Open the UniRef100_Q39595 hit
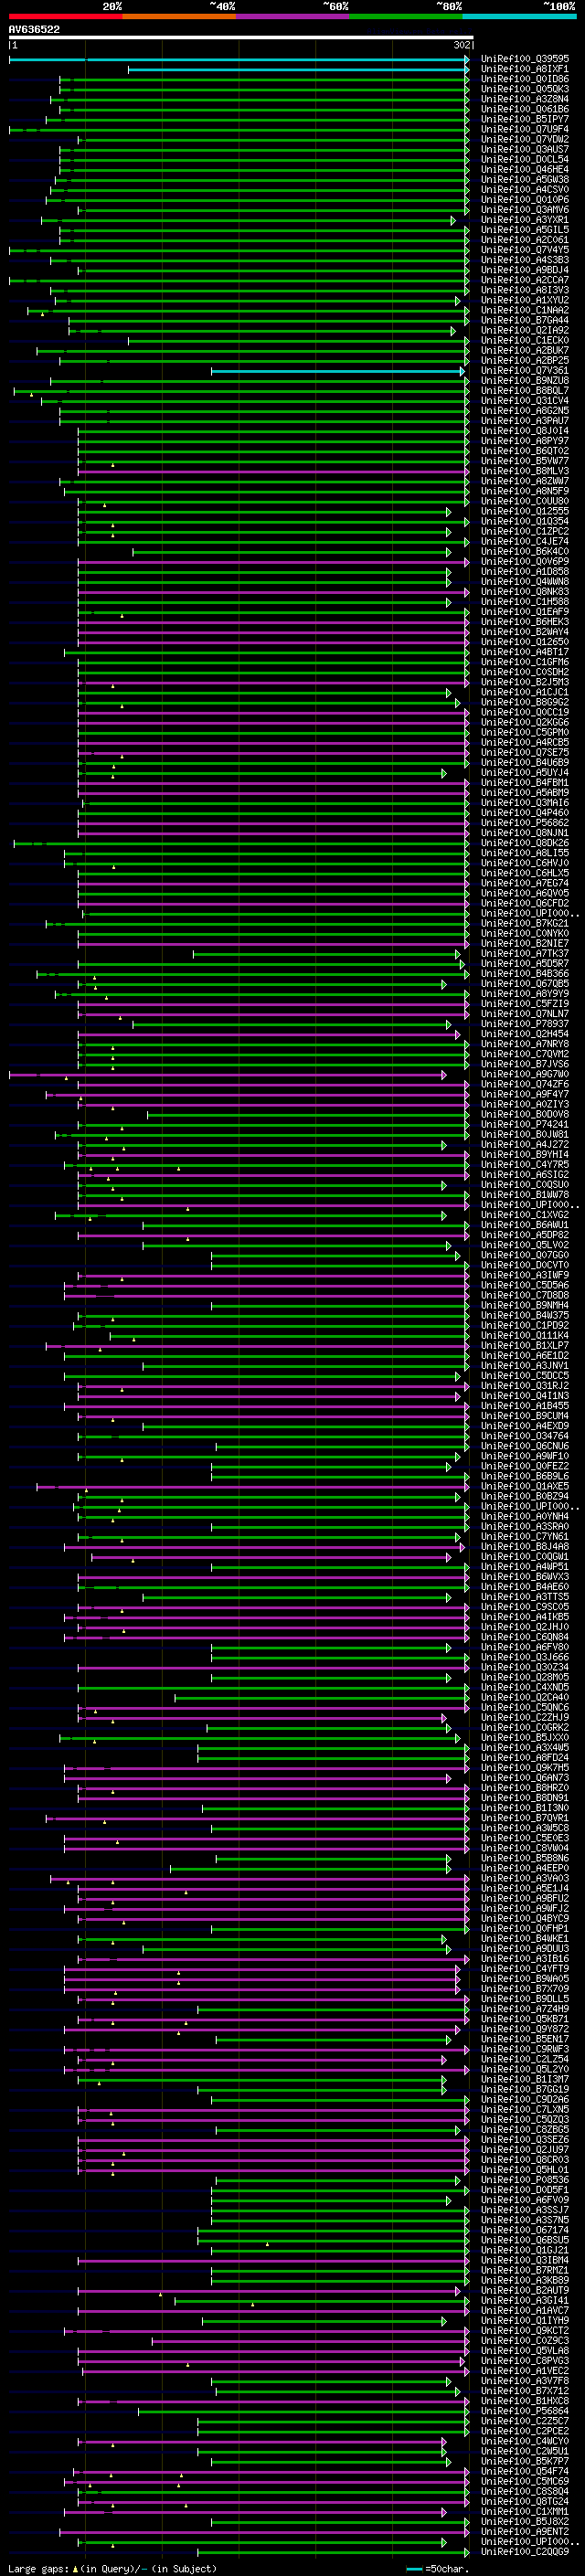Image resolution: width=585 pixels, height=2576 pixels. pyautogui.click(x=525, y=59)
